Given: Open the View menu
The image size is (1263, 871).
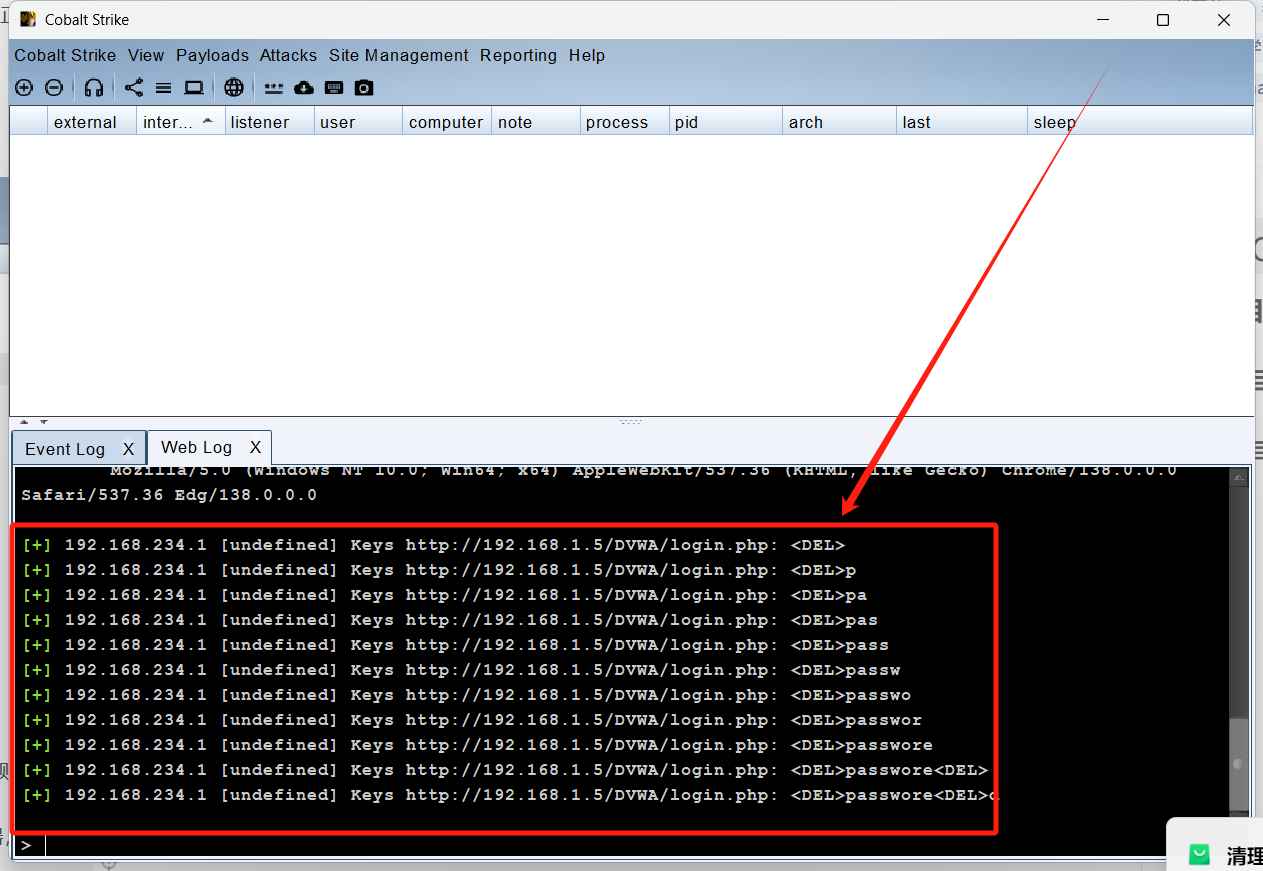Looking at the screenshot, I should 146,56.
